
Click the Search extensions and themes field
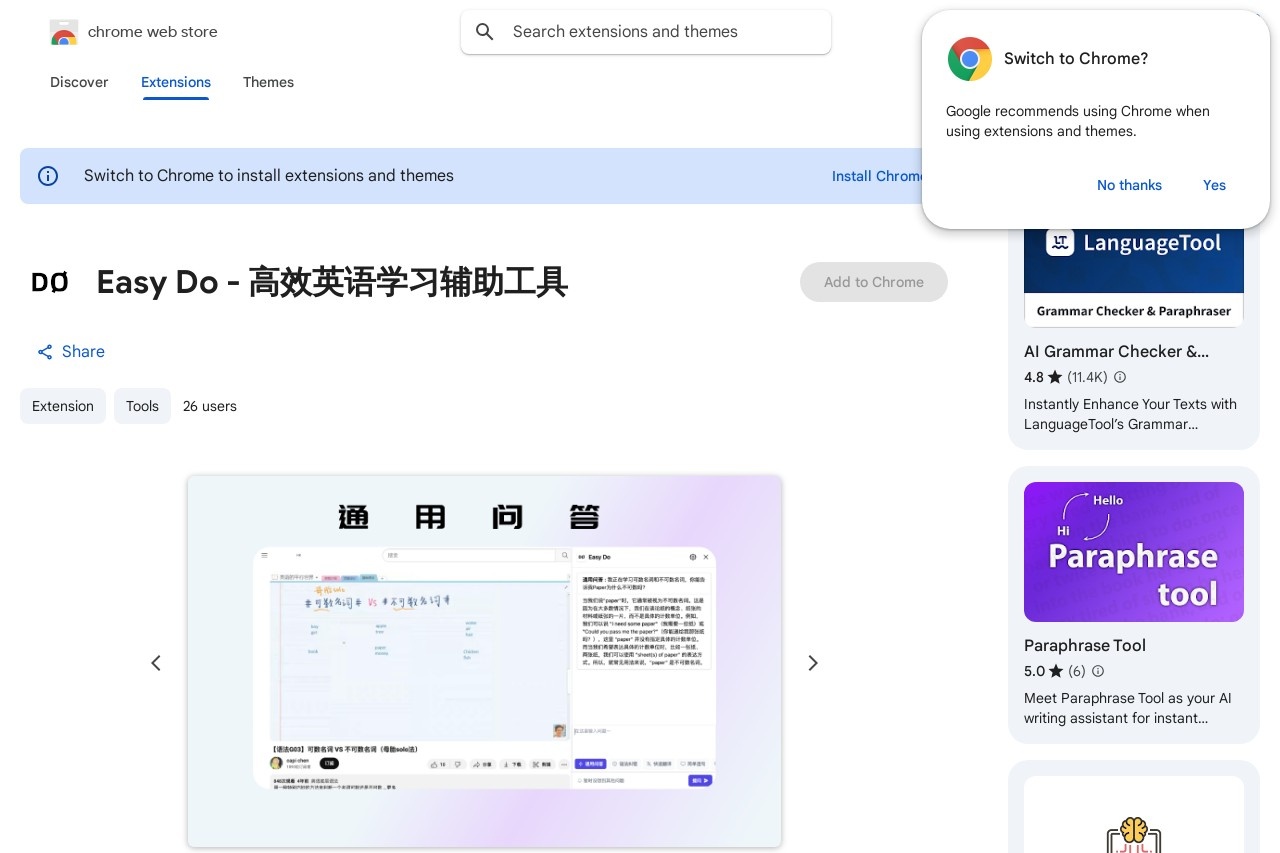(x=646, y=32)
